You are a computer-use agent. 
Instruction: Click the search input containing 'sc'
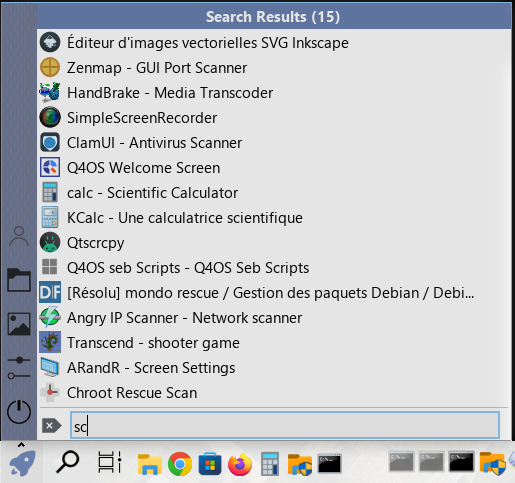click(x=285, y=425)
